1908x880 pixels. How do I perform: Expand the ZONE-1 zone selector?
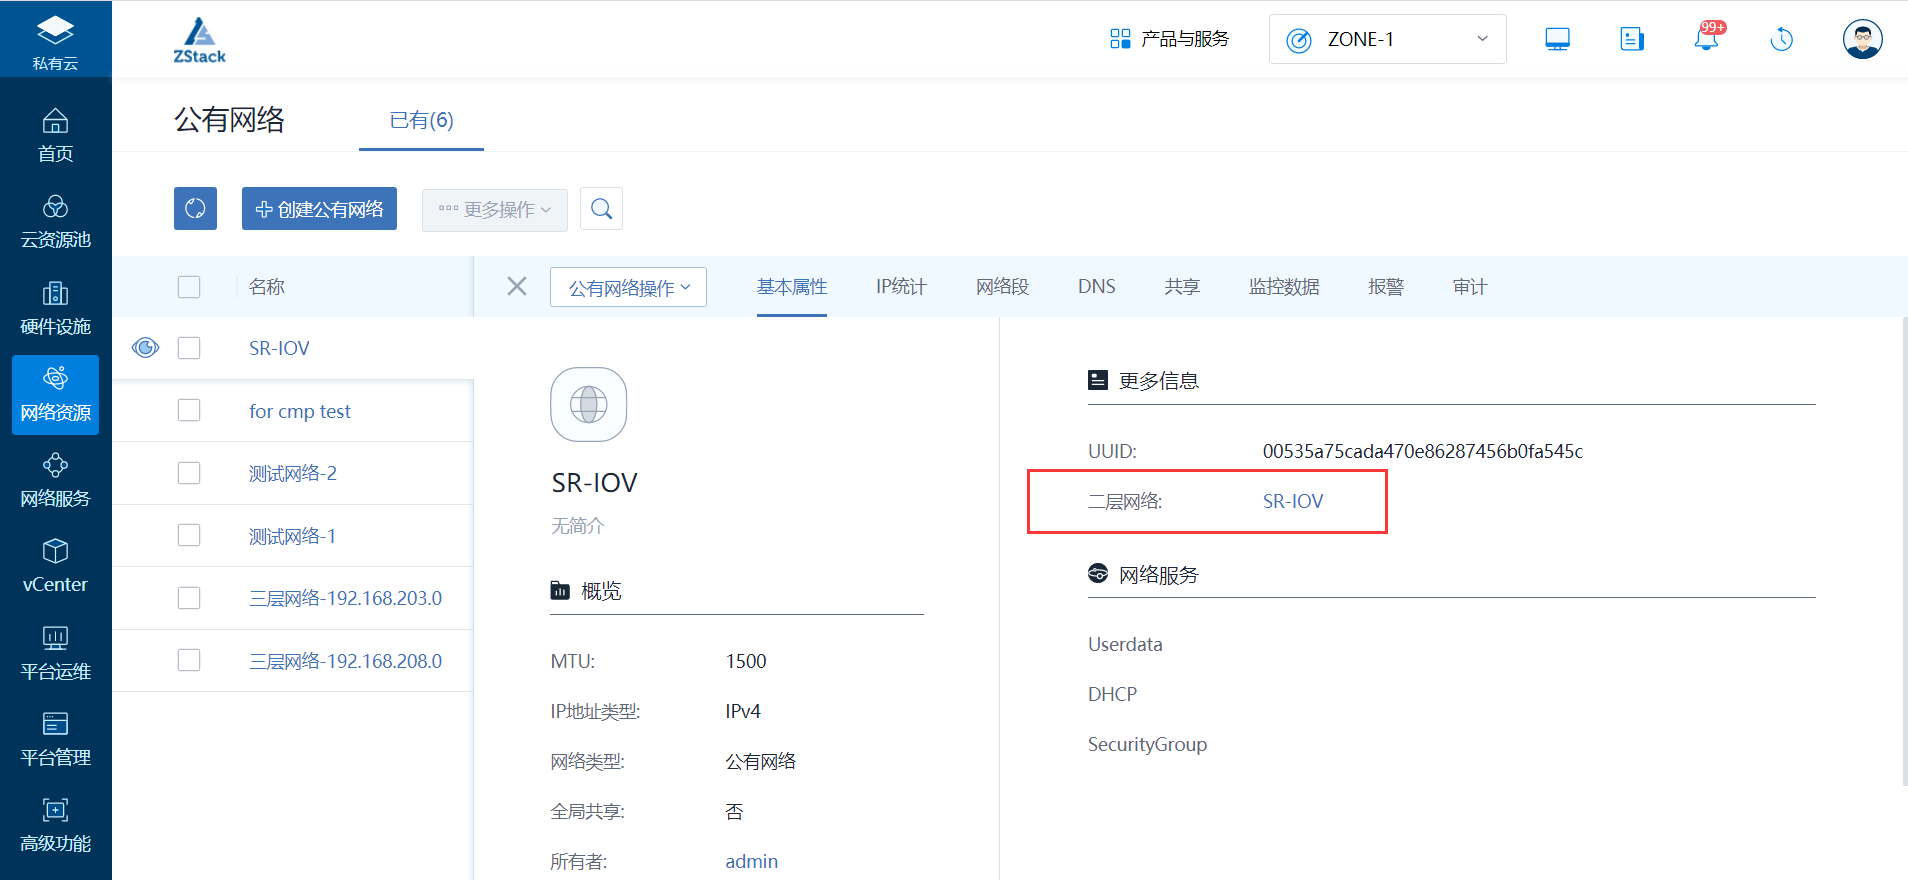tap(1387, 39)
